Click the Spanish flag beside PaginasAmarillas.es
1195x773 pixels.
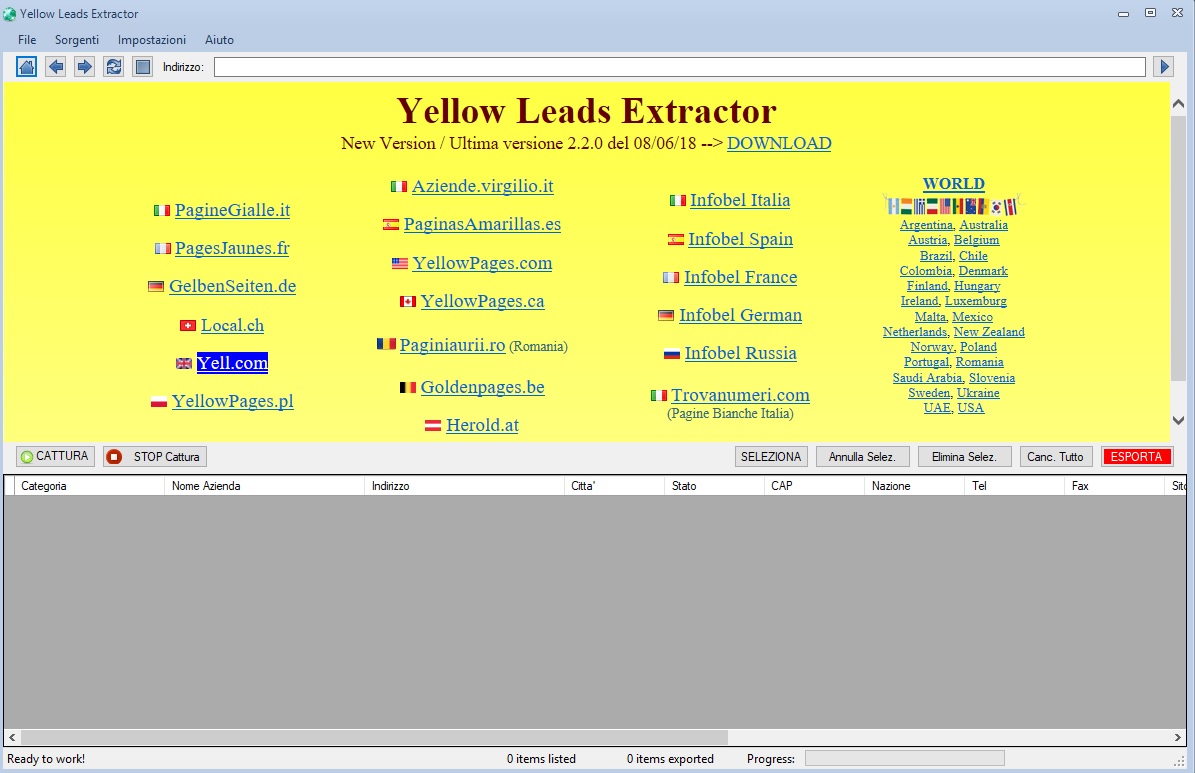[391, 224]
